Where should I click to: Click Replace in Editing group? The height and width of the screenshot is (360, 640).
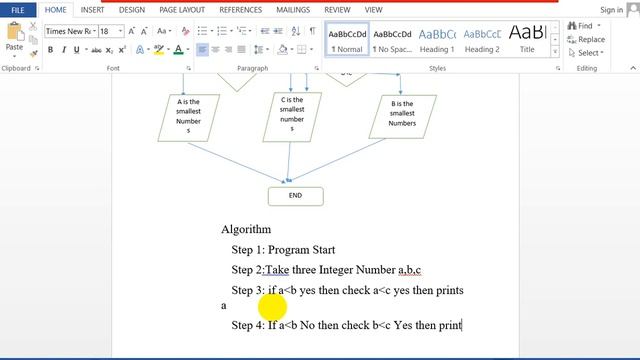click(586, 40)
